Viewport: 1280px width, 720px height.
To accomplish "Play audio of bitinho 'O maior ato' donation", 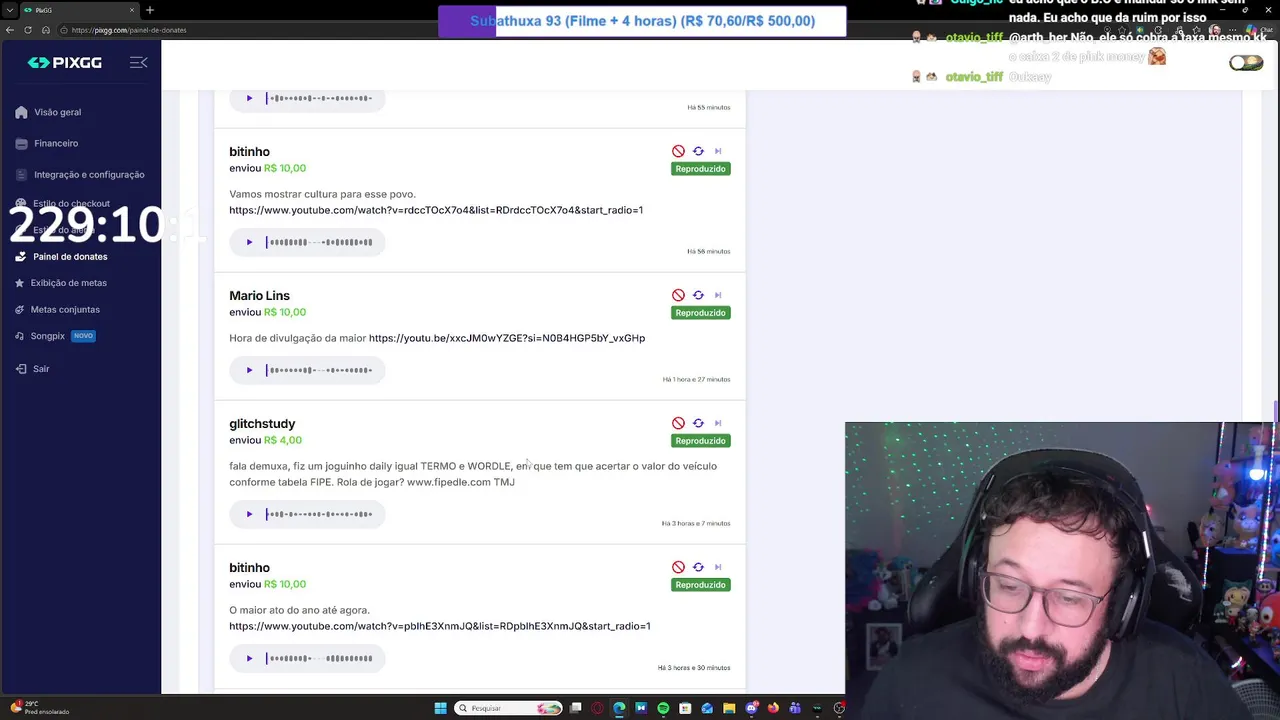I will click(x=249, y=658).
